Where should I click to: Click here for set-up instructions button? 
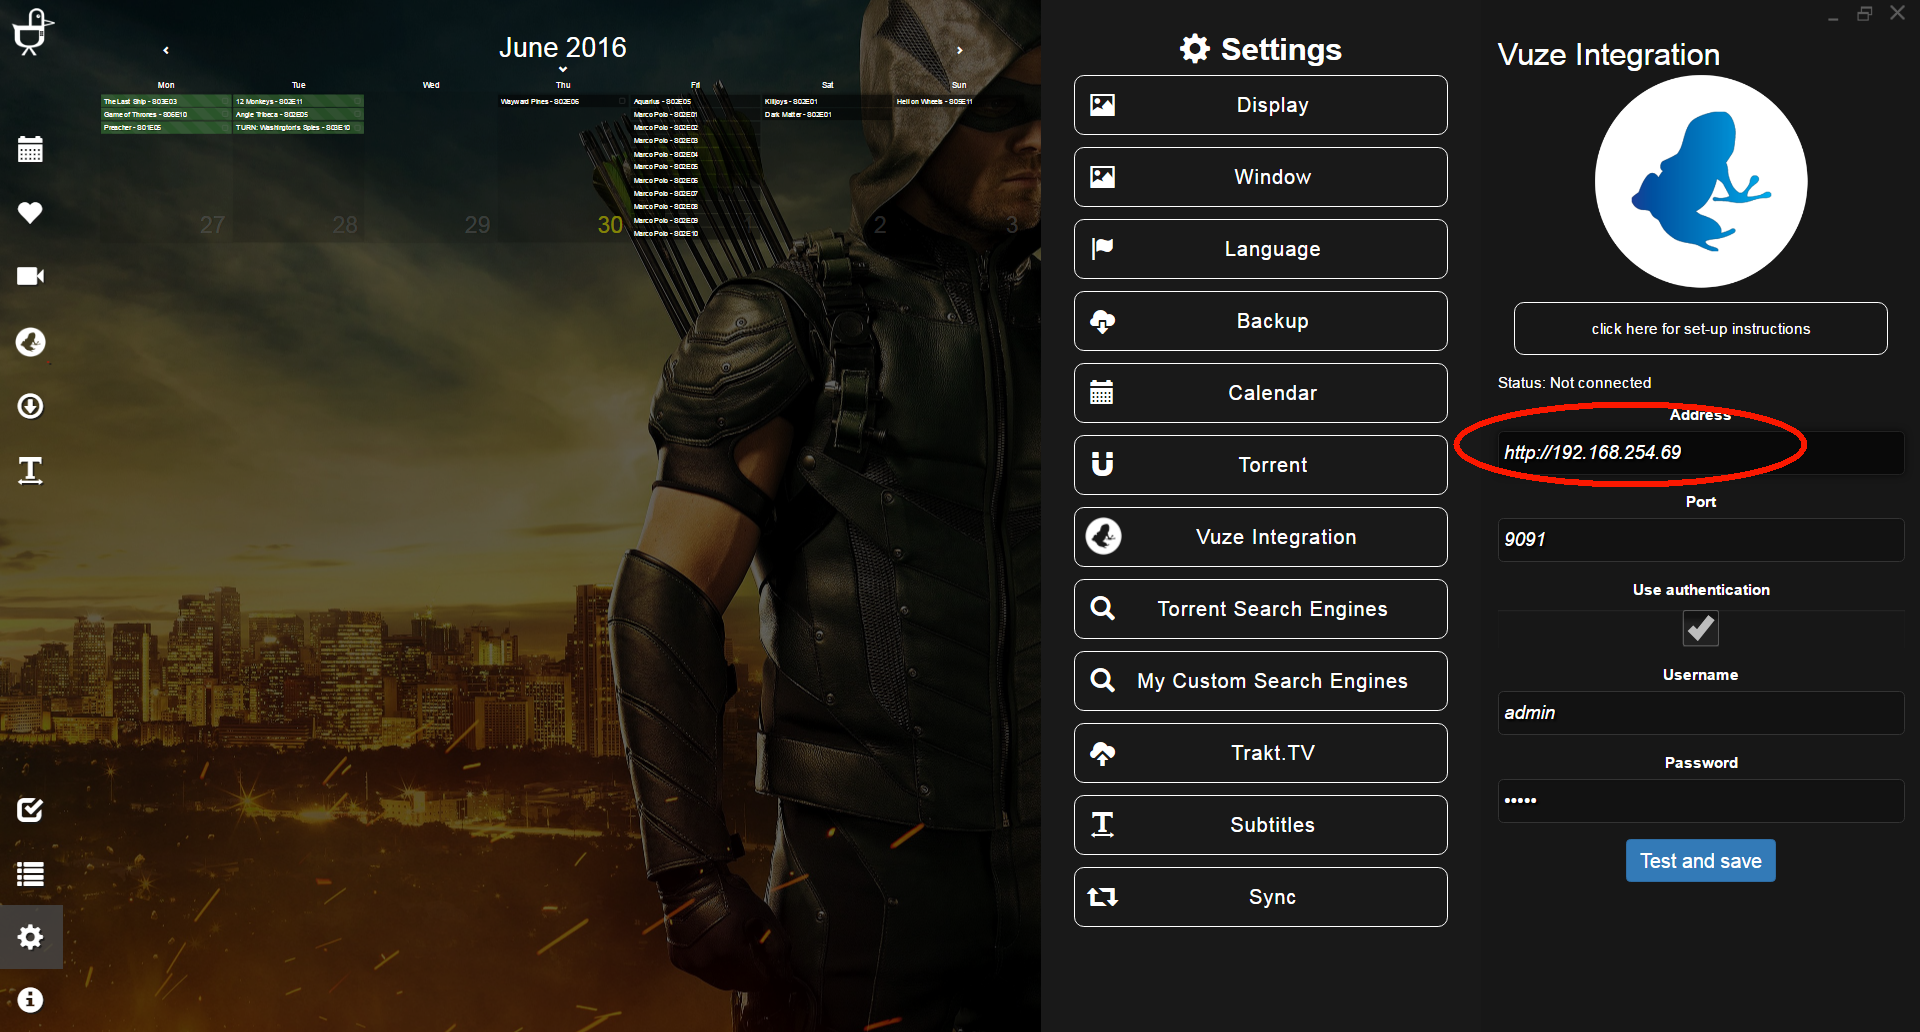click(1700, 328)
